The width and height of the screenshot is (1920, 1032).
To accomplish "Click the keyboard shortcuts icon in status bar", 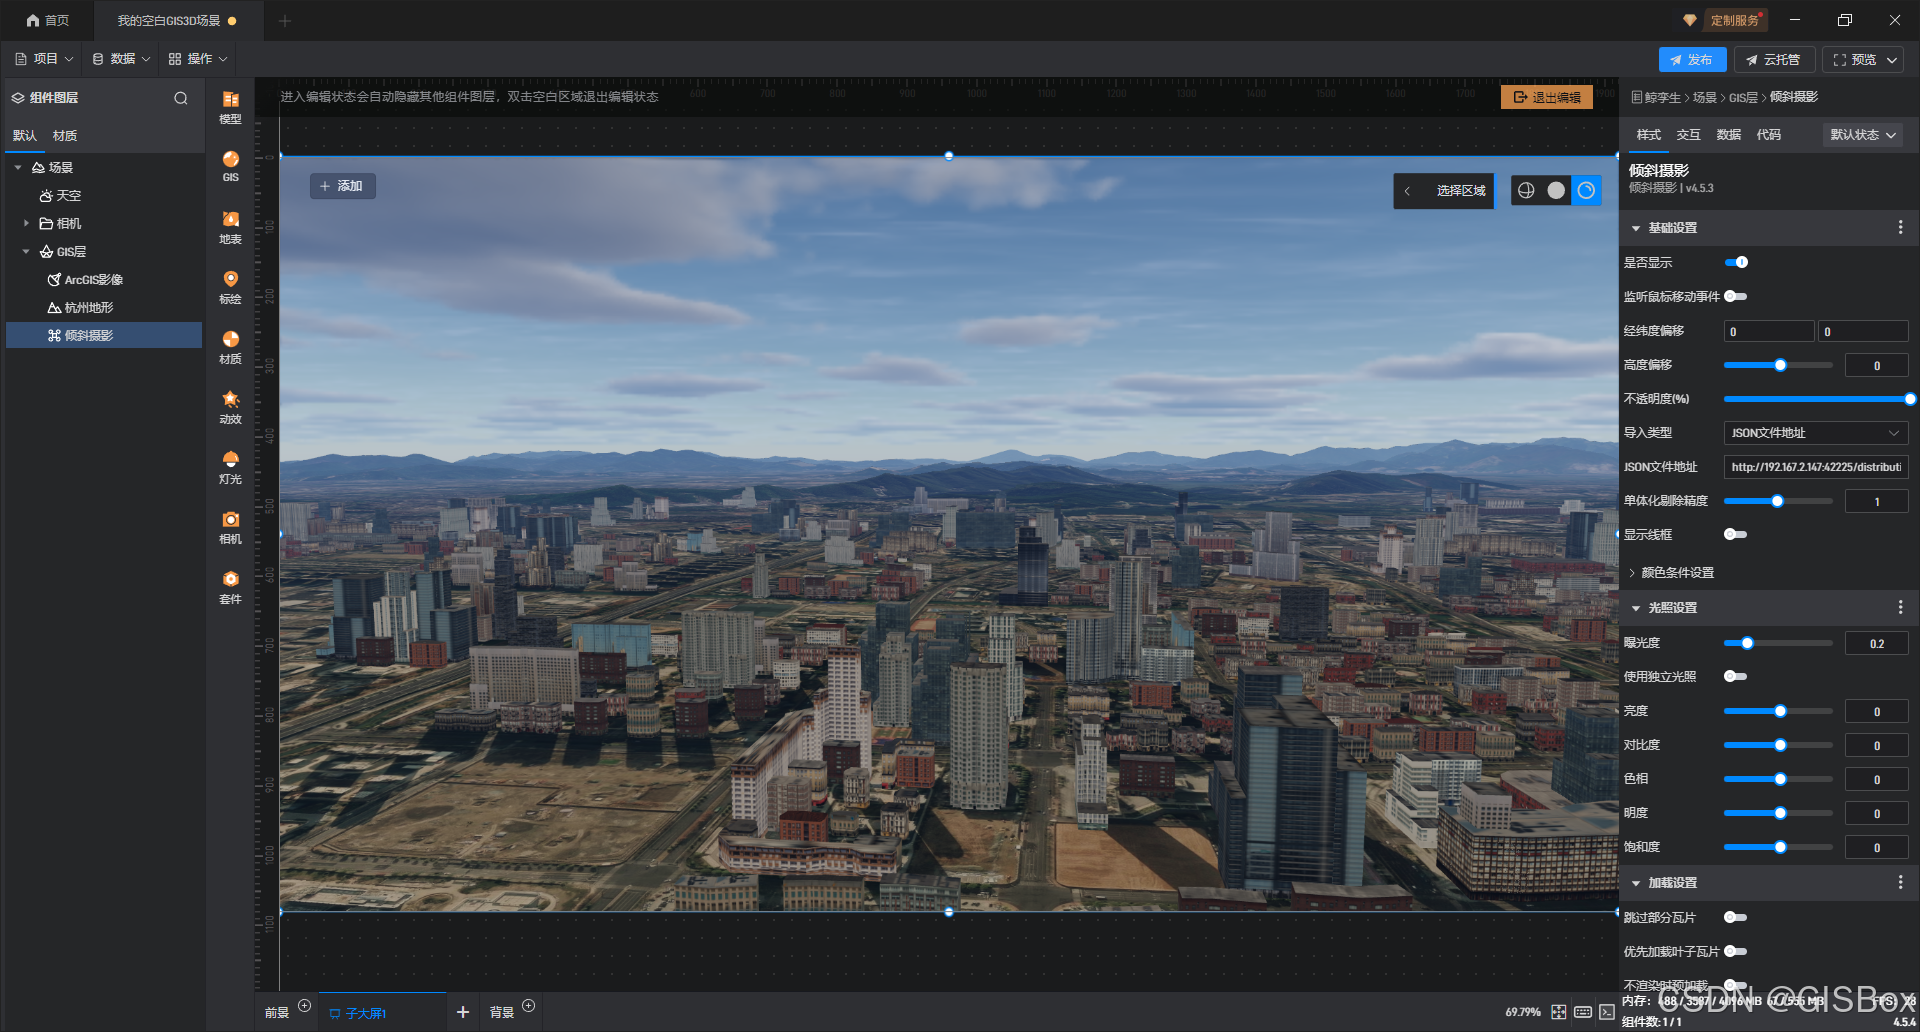I will 1583,1012.
